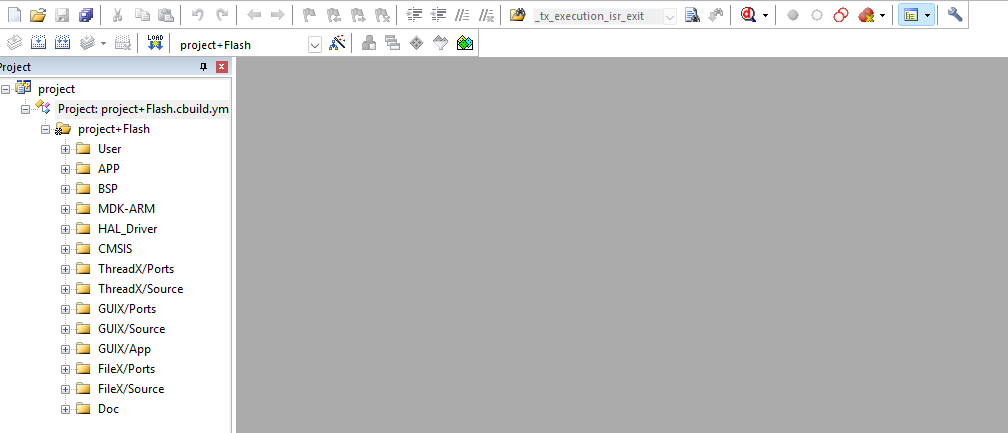Click the Navigate Forwards arrow
The image size is (1008, 433).
(278, 15)
